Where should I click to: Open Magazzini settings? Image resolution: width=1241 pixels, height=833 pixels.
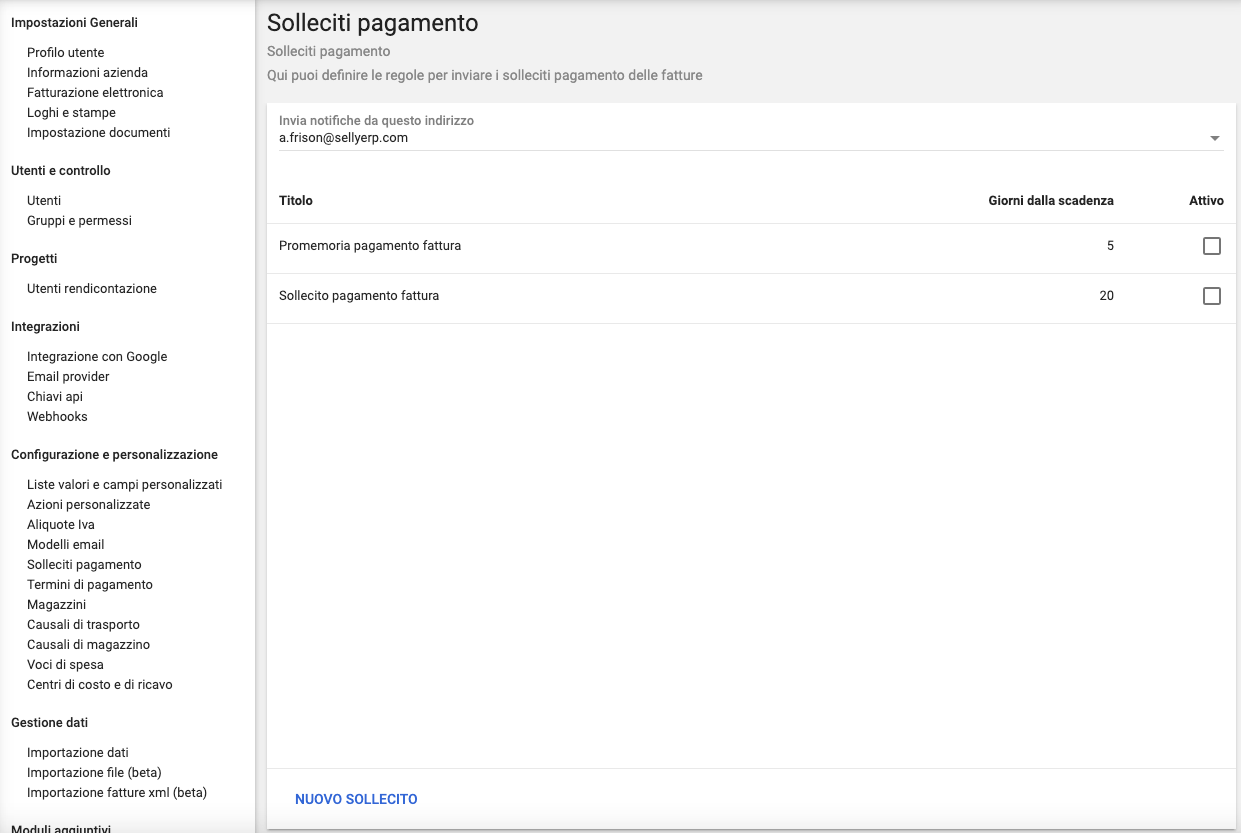pyautogui.click(x=56, y=604)
